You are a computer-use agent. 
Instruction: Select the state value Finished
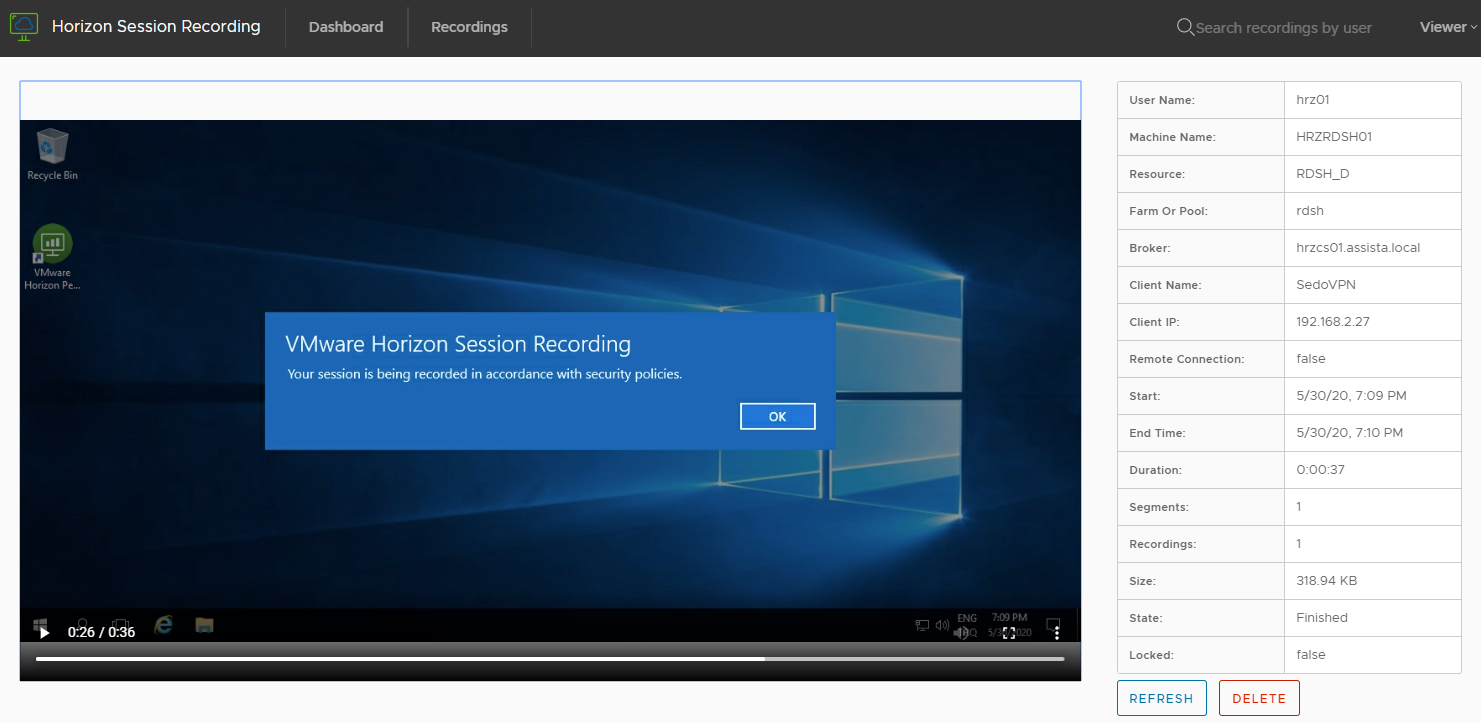pyautogui.click(x=1322, y=618)
